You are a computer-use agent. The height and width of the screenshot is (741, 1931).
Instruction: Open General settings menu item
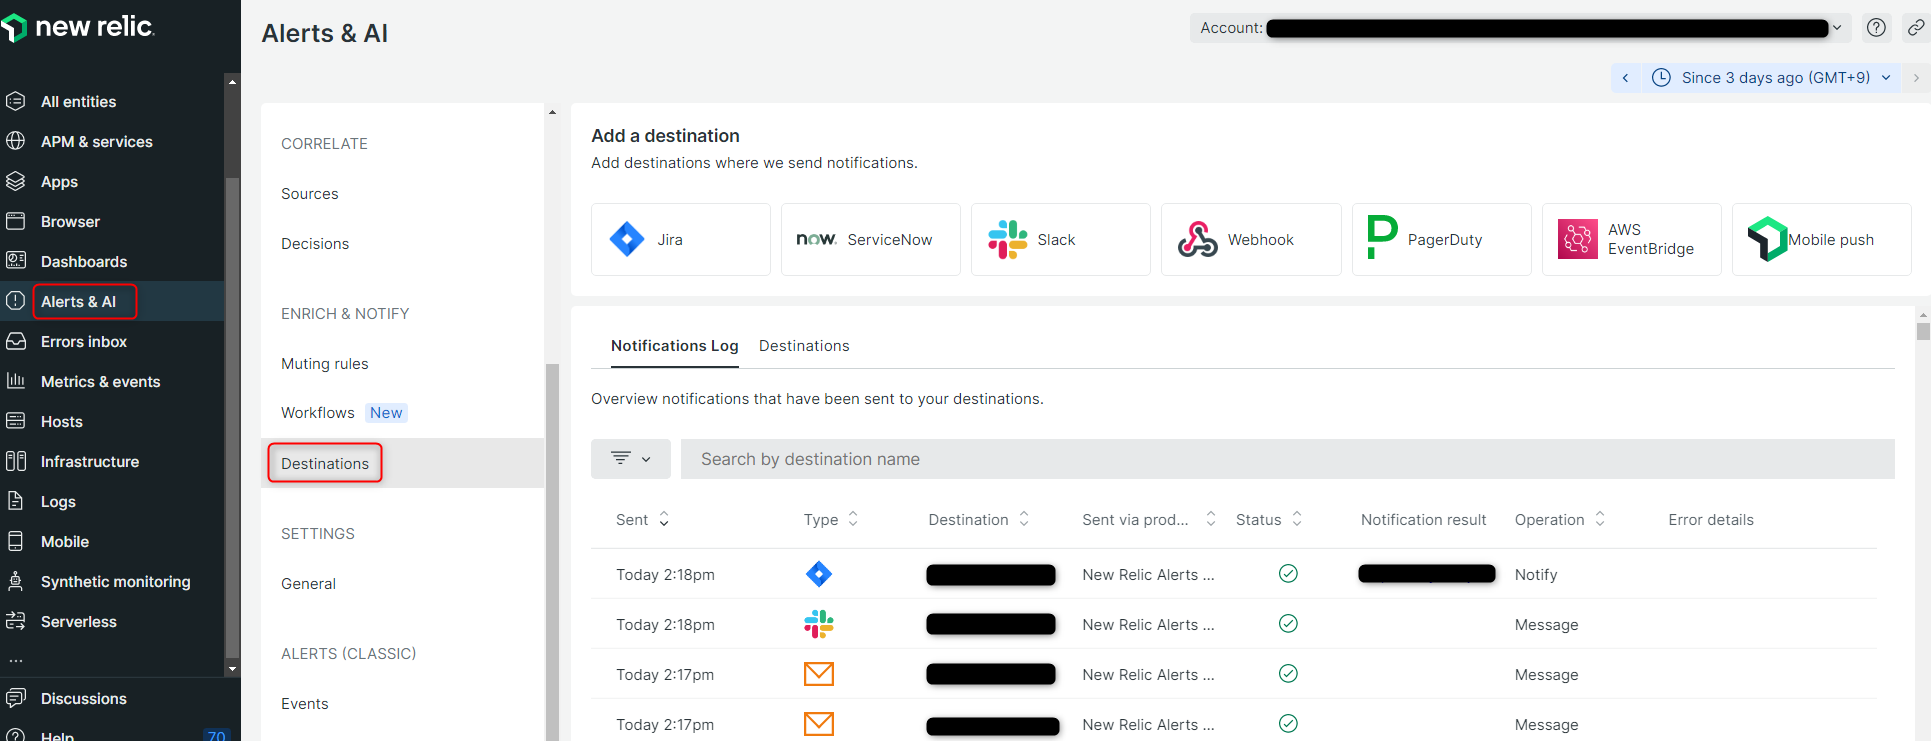(x=308, y=584)
